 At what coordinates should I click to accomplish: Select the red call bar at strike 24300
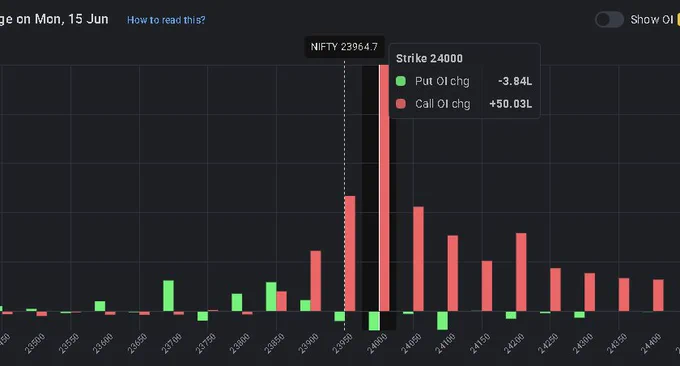(x=590, y=292)
